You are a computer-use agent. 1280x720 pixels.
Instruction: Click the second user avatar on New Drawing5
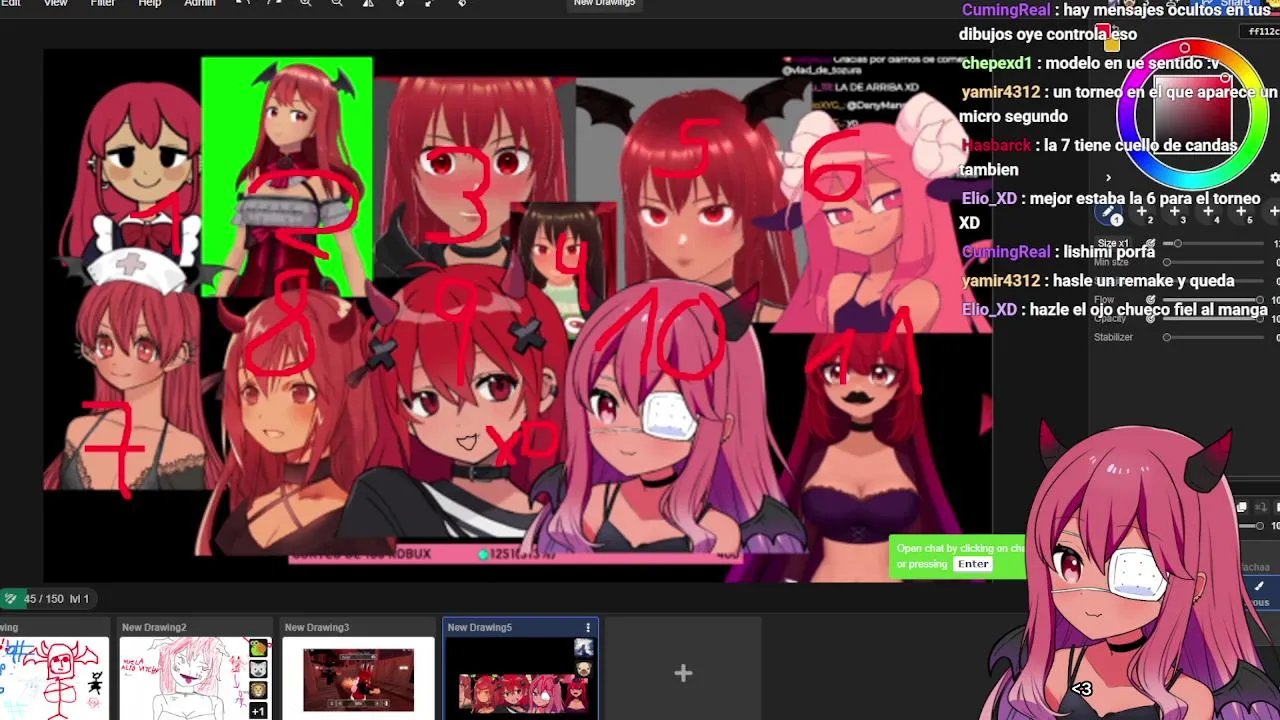(584, 669)
